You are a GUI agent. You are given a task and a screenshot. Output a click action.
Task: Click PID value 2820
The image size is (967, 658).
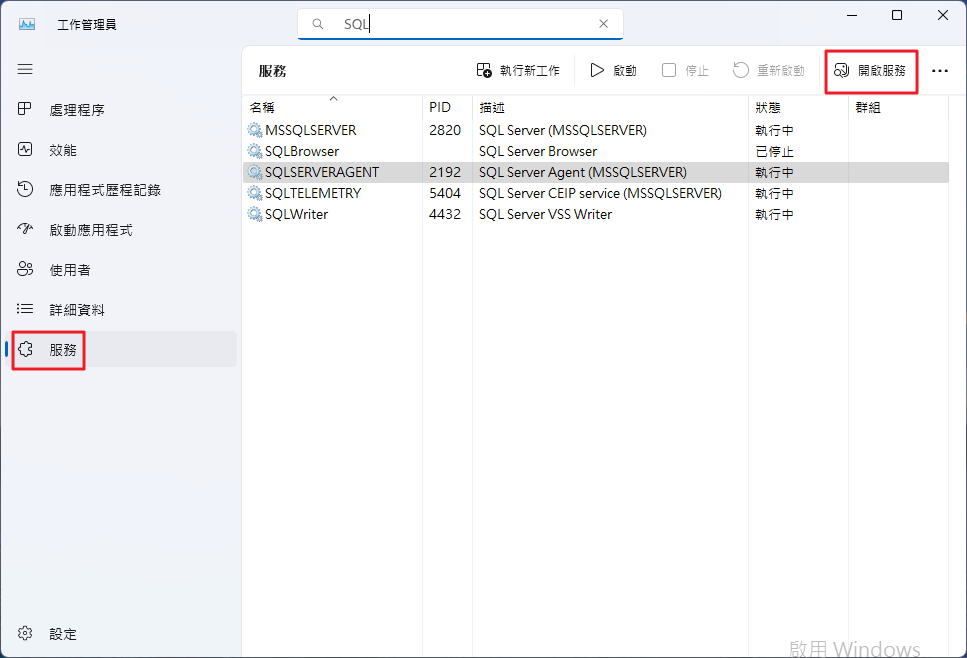445,130
